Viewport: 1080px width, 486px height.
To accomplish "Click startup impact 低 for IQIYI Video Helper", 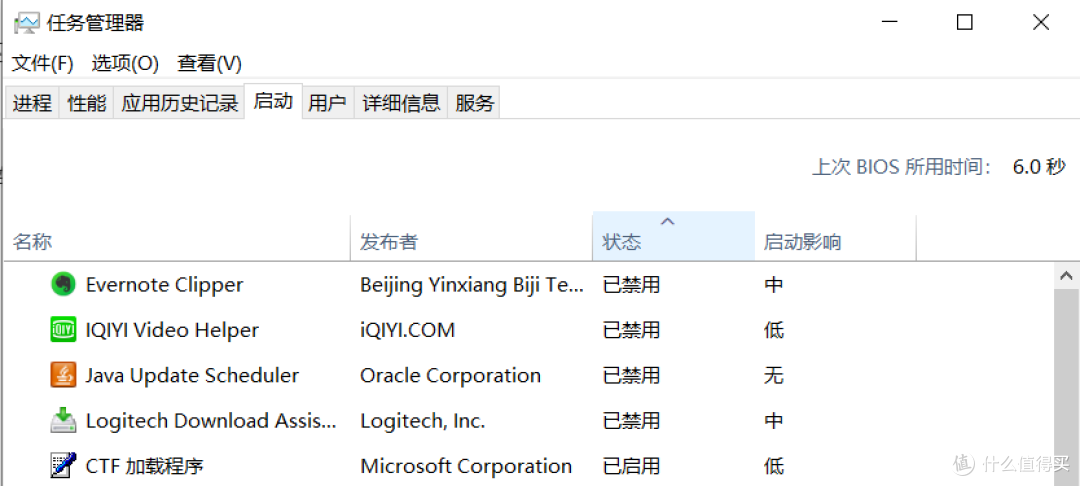I will point(773,330).
